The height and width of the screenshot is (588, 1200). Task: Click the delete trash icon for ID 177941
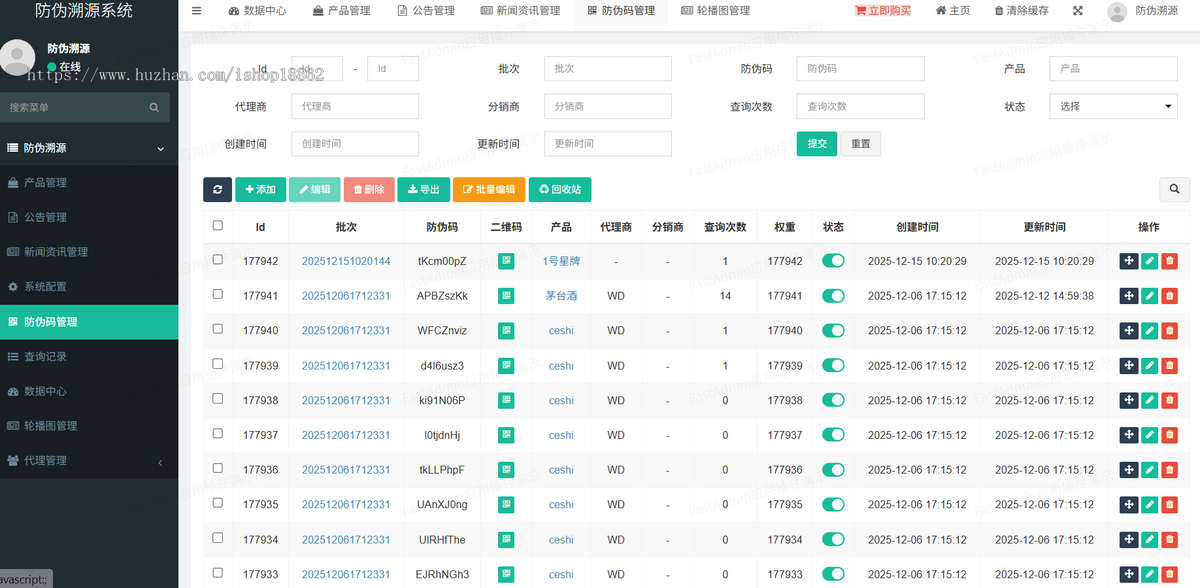point(1170,296)
